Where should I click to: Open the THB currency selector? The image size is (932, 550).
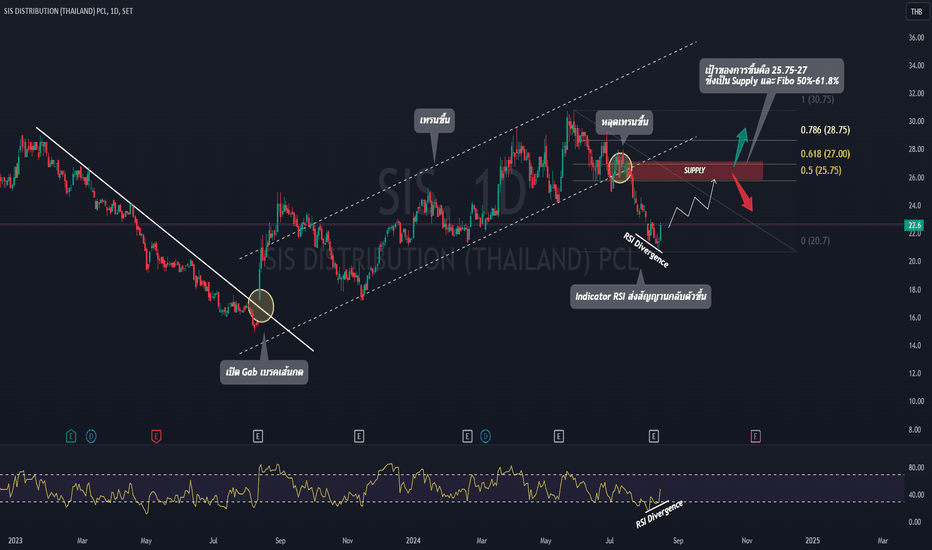pos(917,11)
